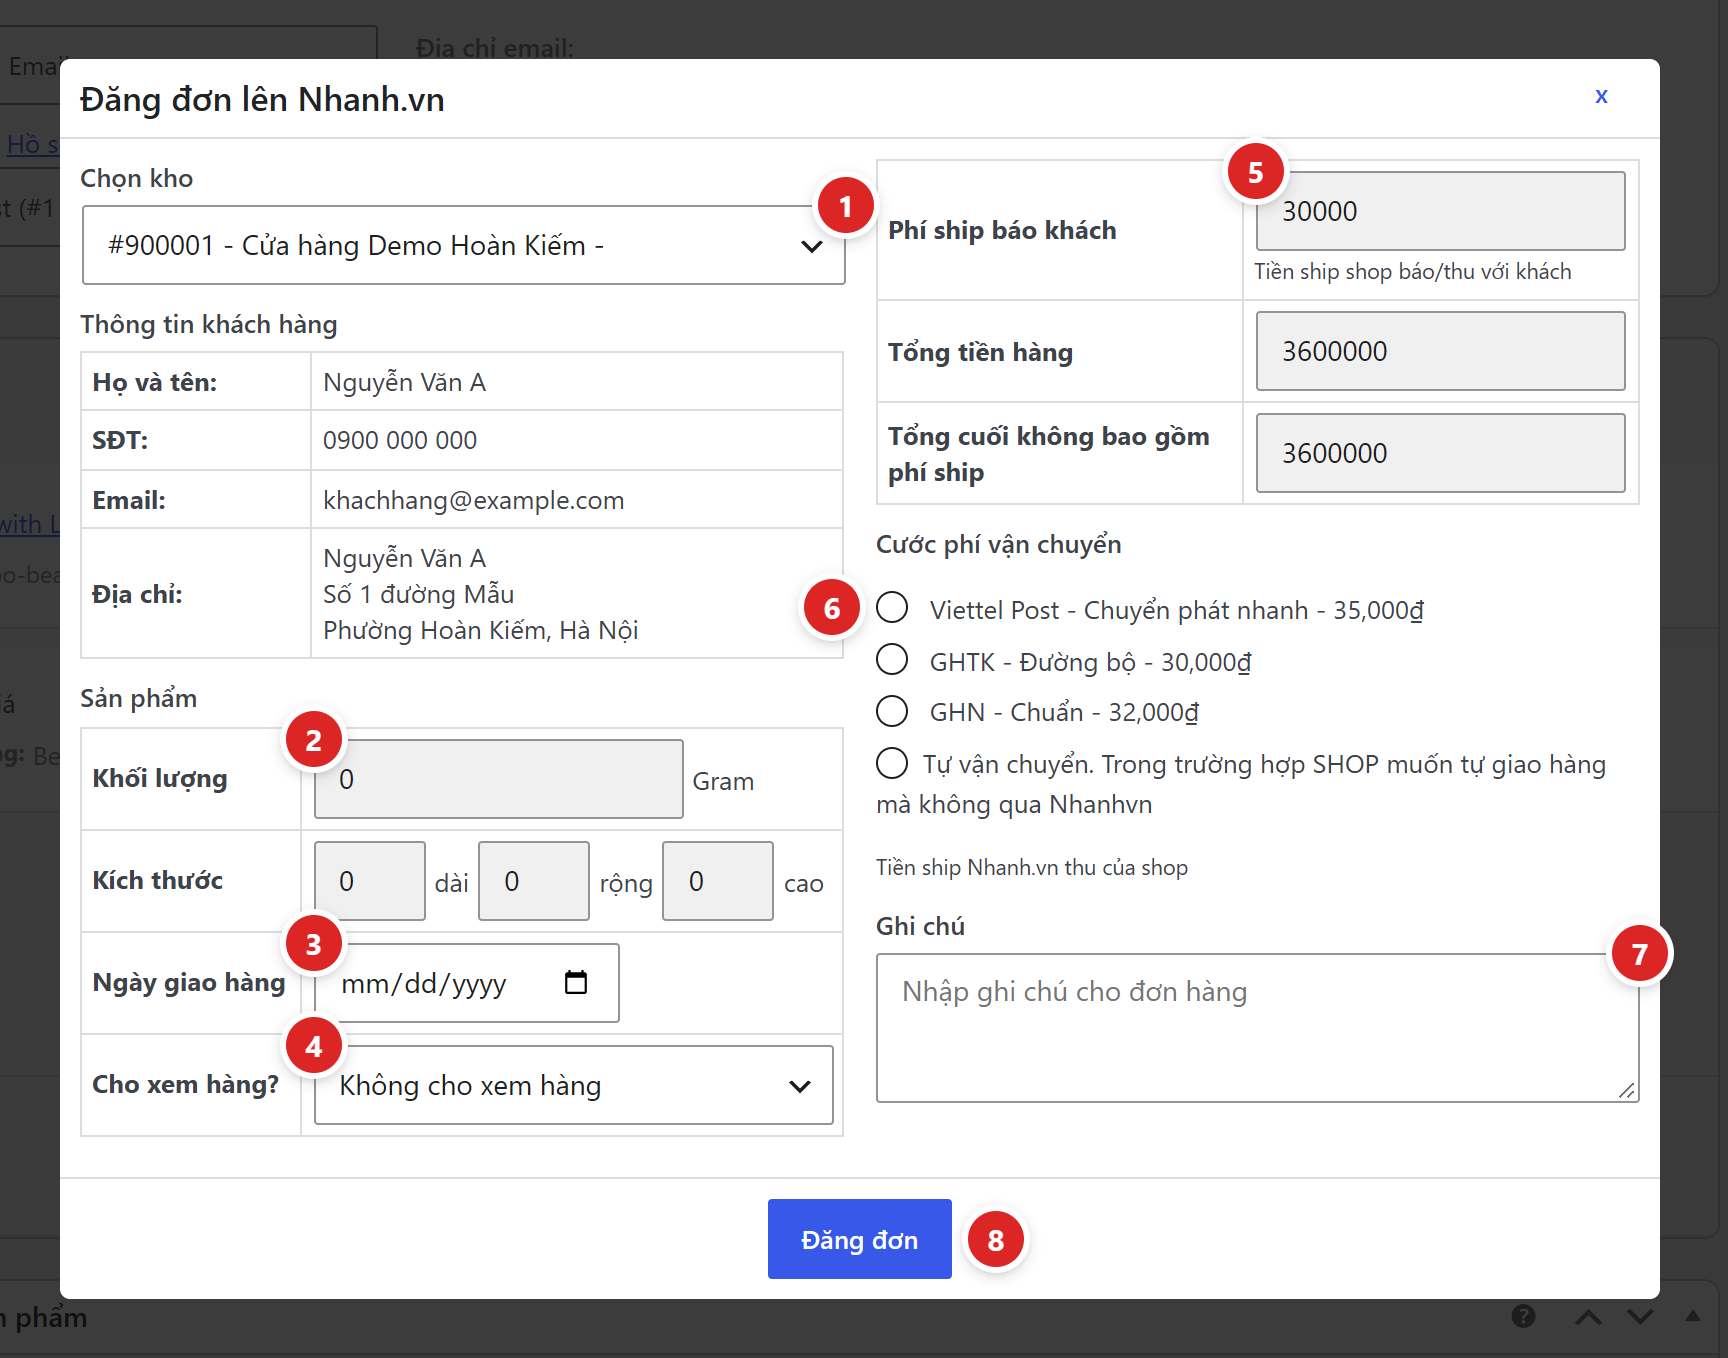Click the address line Số 1 đường Mẫu

pos(419,594)
